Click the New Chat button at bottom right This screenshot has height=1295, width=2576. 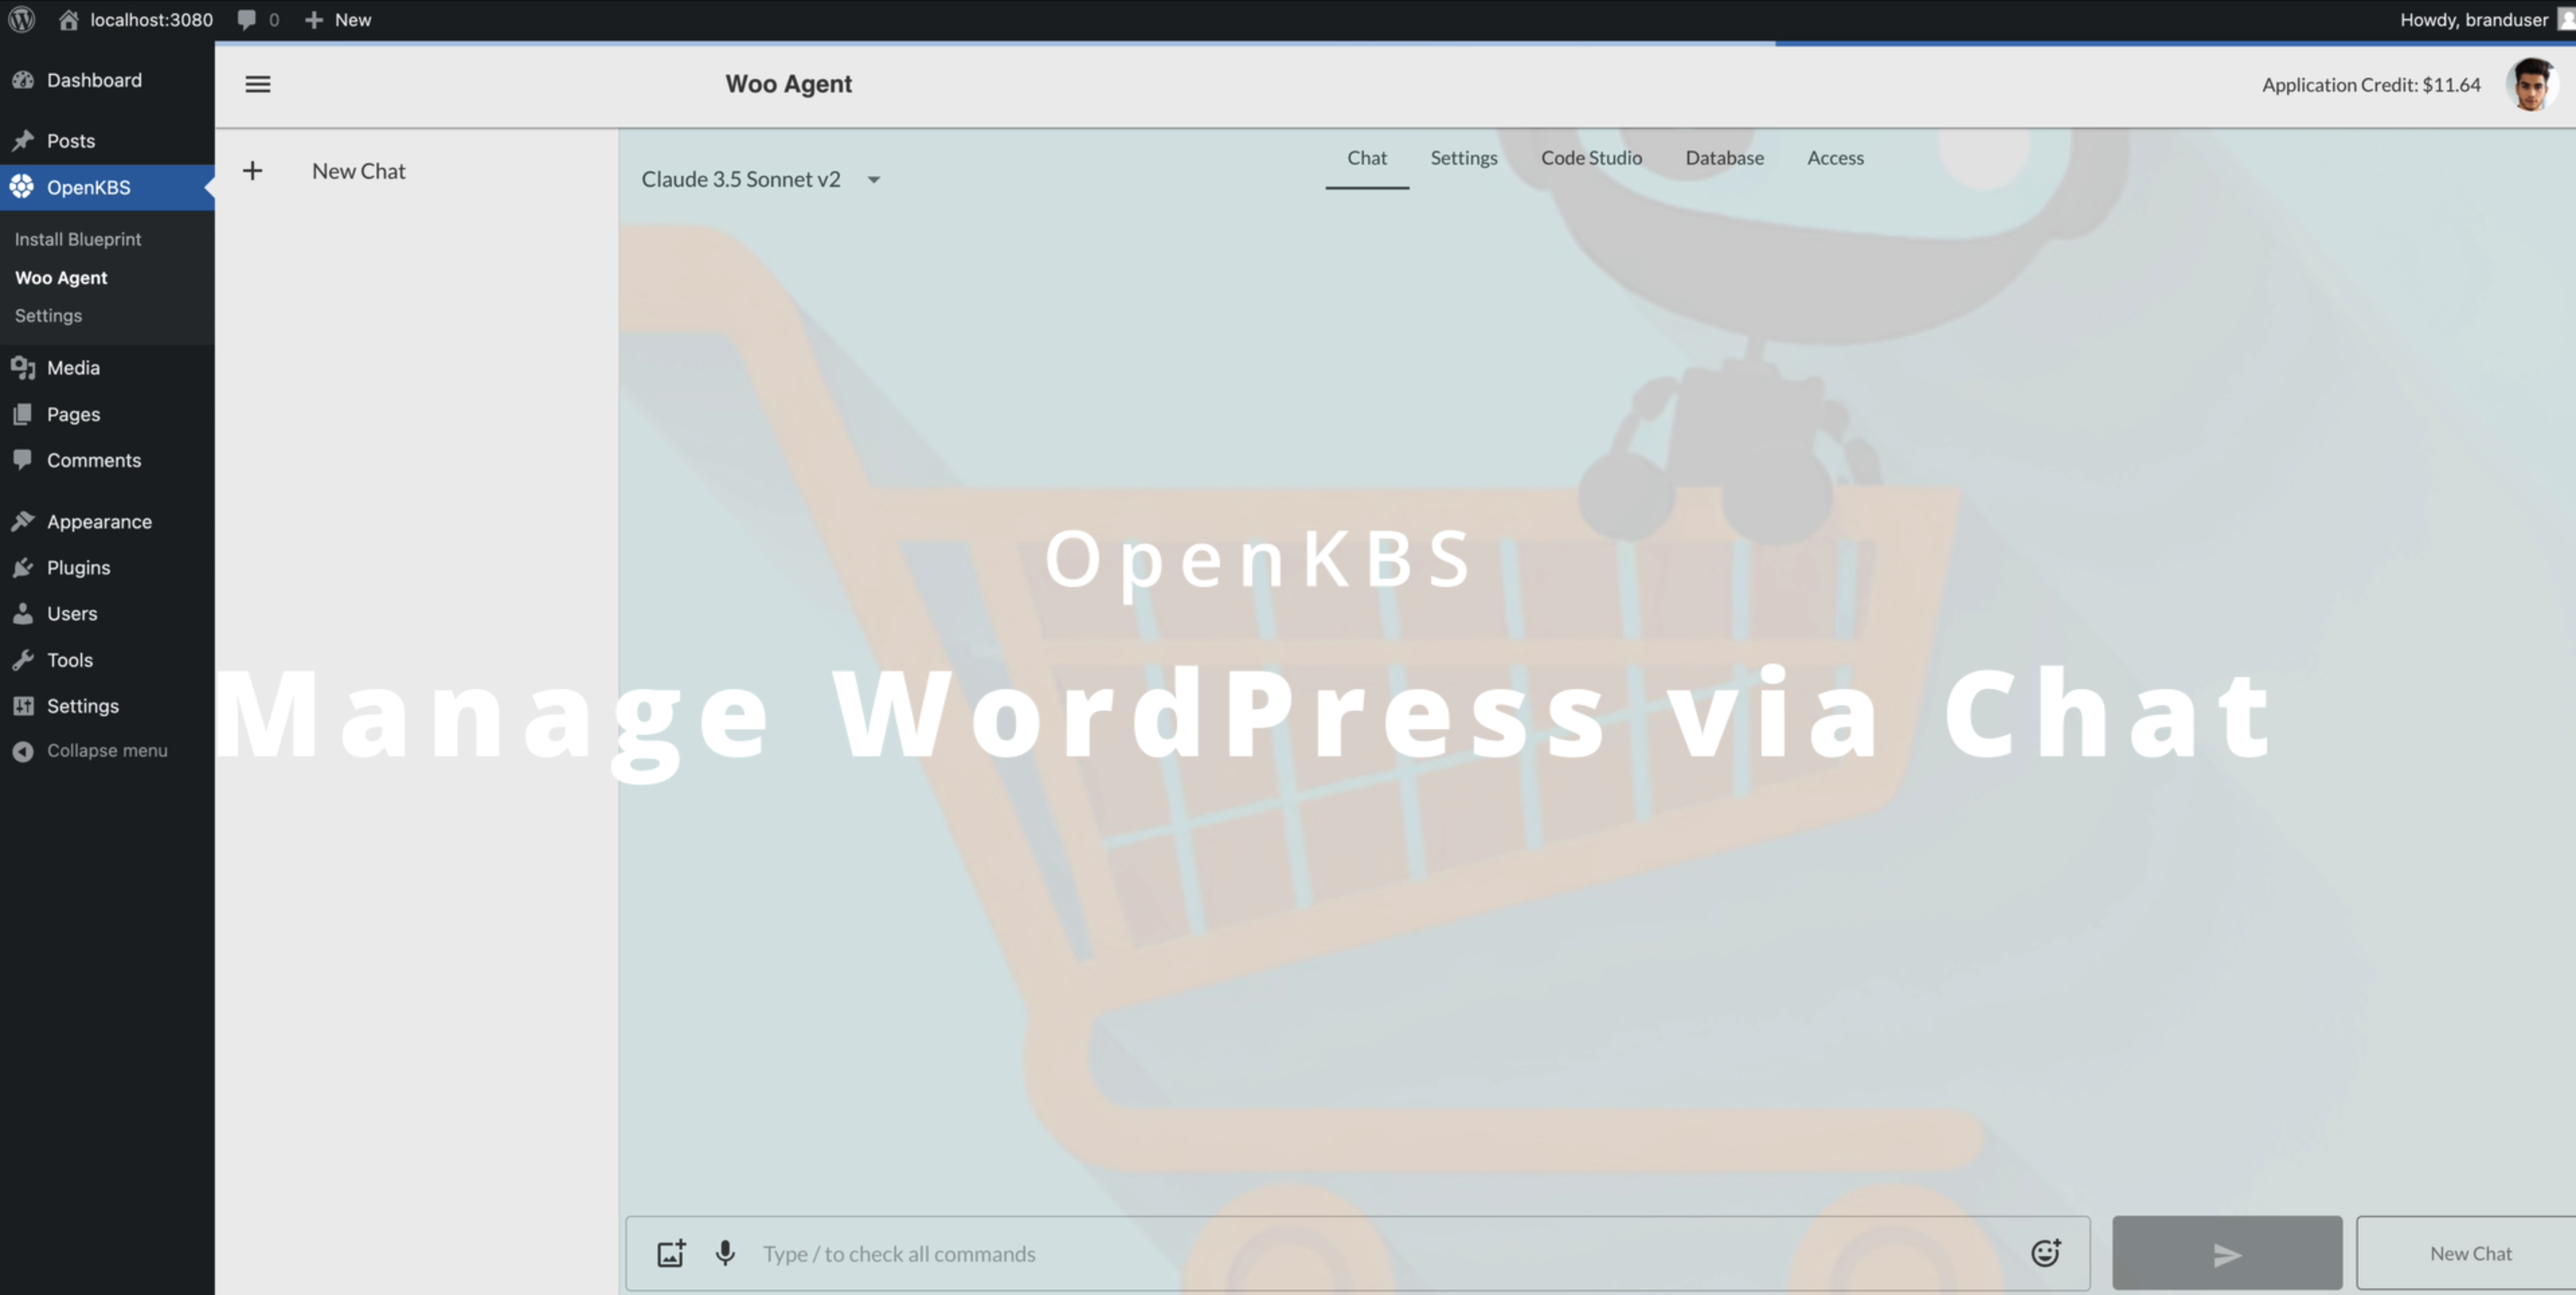(2466, 1253)
